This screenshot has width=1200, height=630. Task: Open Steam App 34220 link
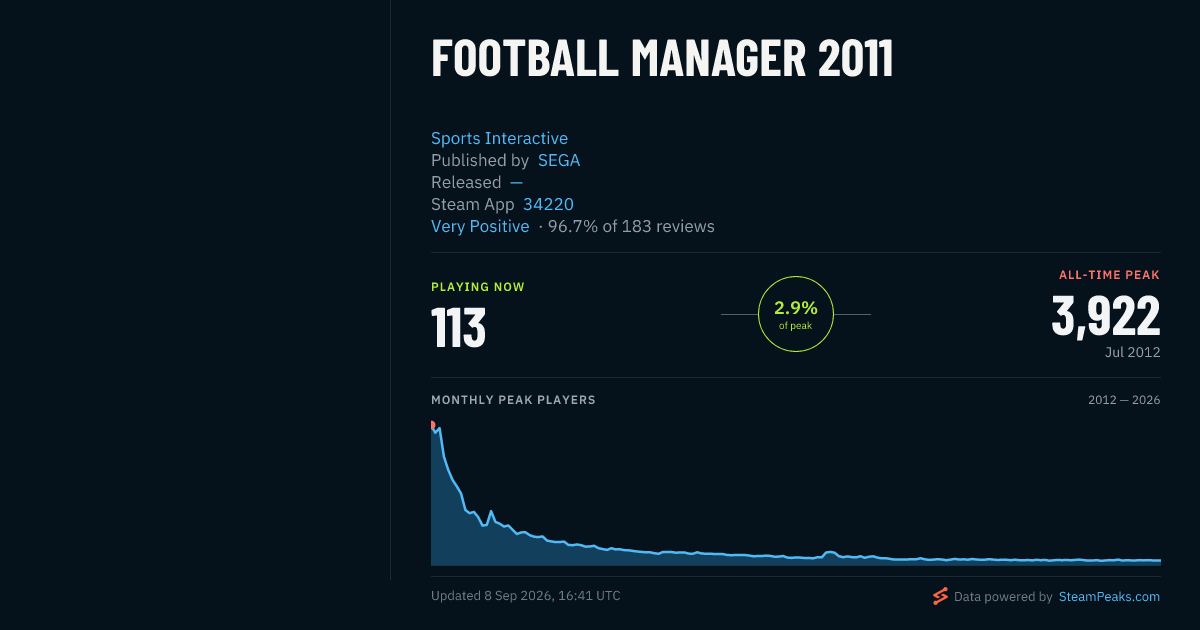[548, 204]
